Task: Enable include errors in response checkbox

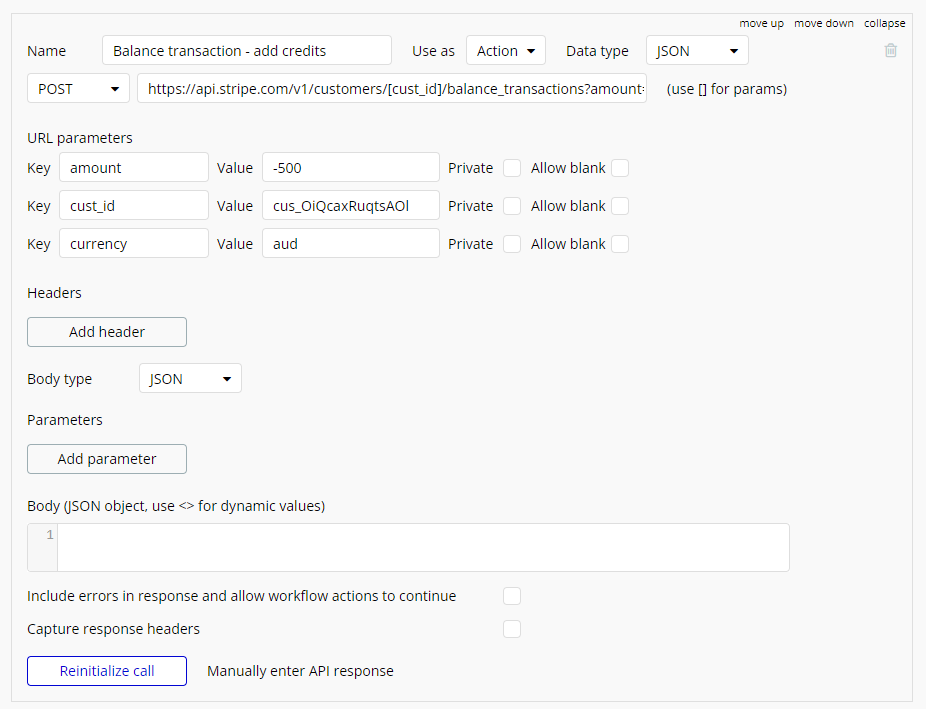Action: tap(512, 596)
